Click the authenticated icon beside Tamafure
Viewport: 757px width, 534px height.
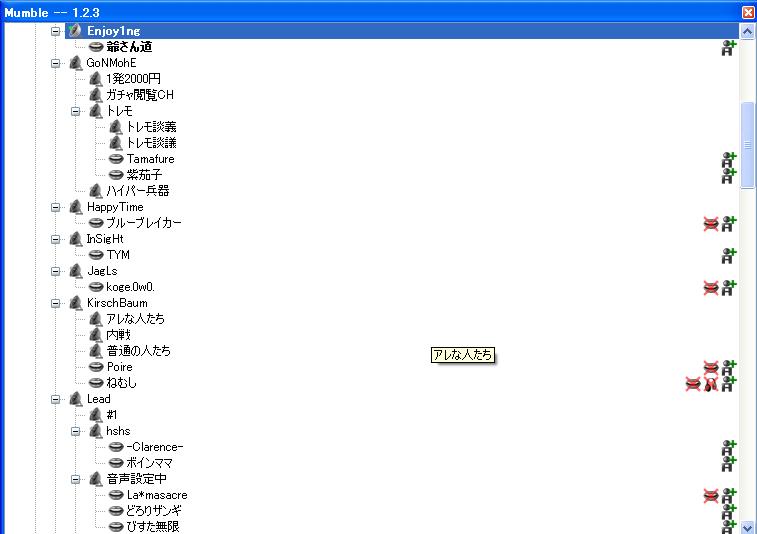point(729,160)
